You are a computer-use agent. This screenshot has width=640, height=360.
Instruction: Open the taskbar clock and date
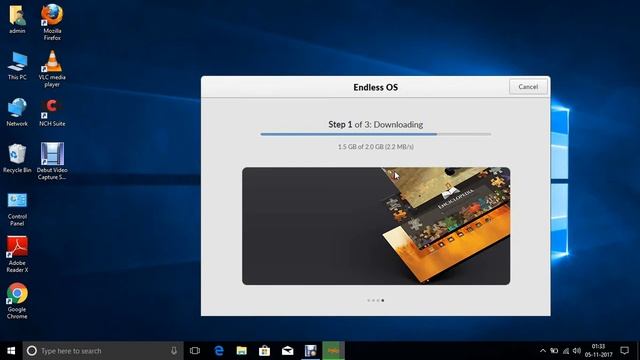[x=598, y=351]
